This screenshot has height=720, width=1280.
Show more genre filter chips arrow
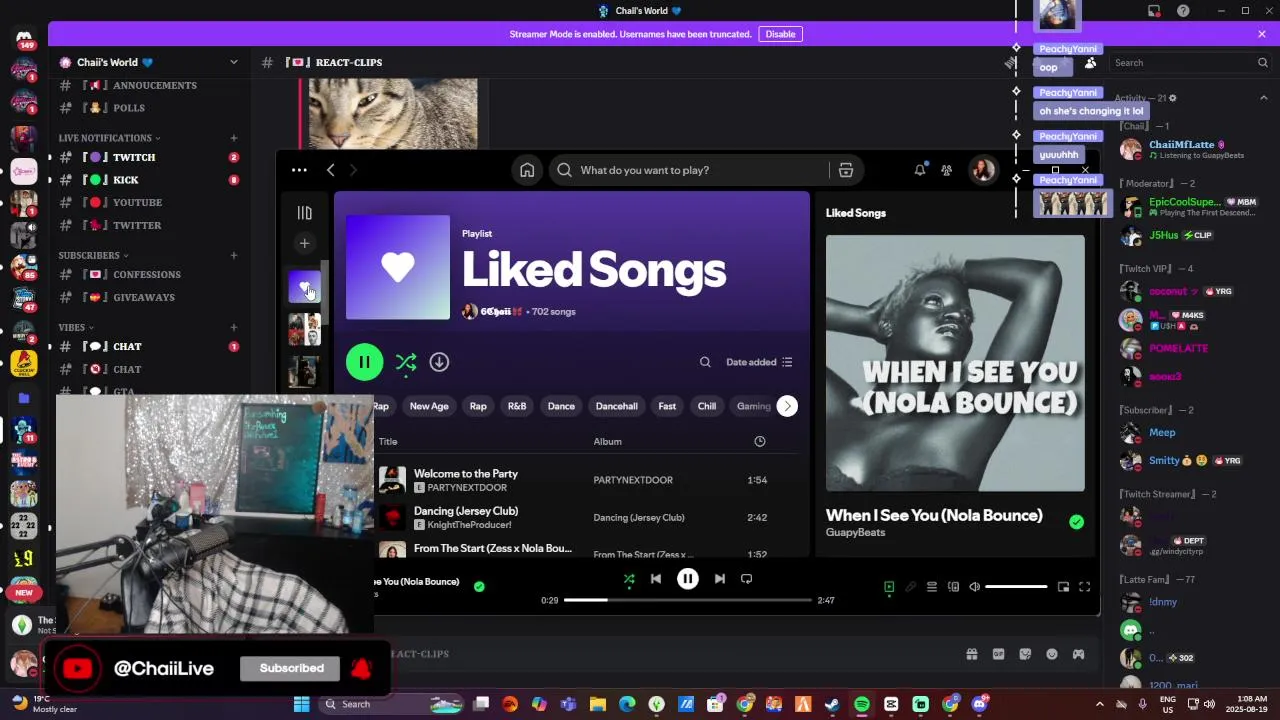788,406
